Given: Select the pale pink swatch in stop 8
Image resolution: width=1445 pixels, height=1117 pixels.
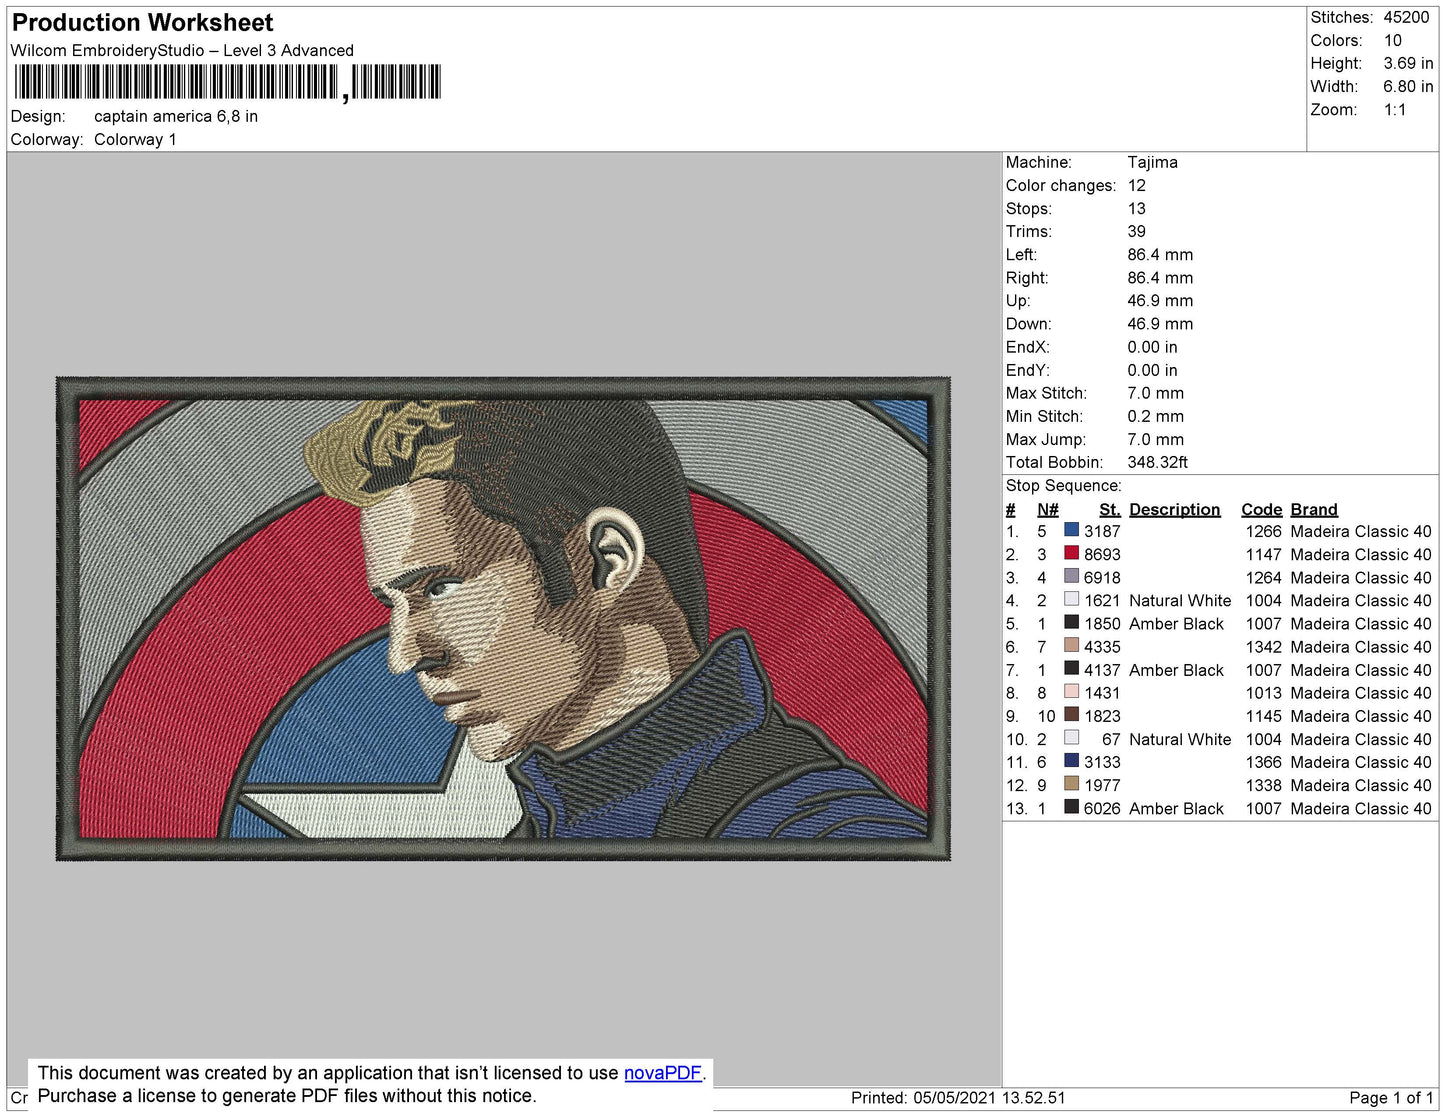Looking at the screenshot, I should (1071, 691).
